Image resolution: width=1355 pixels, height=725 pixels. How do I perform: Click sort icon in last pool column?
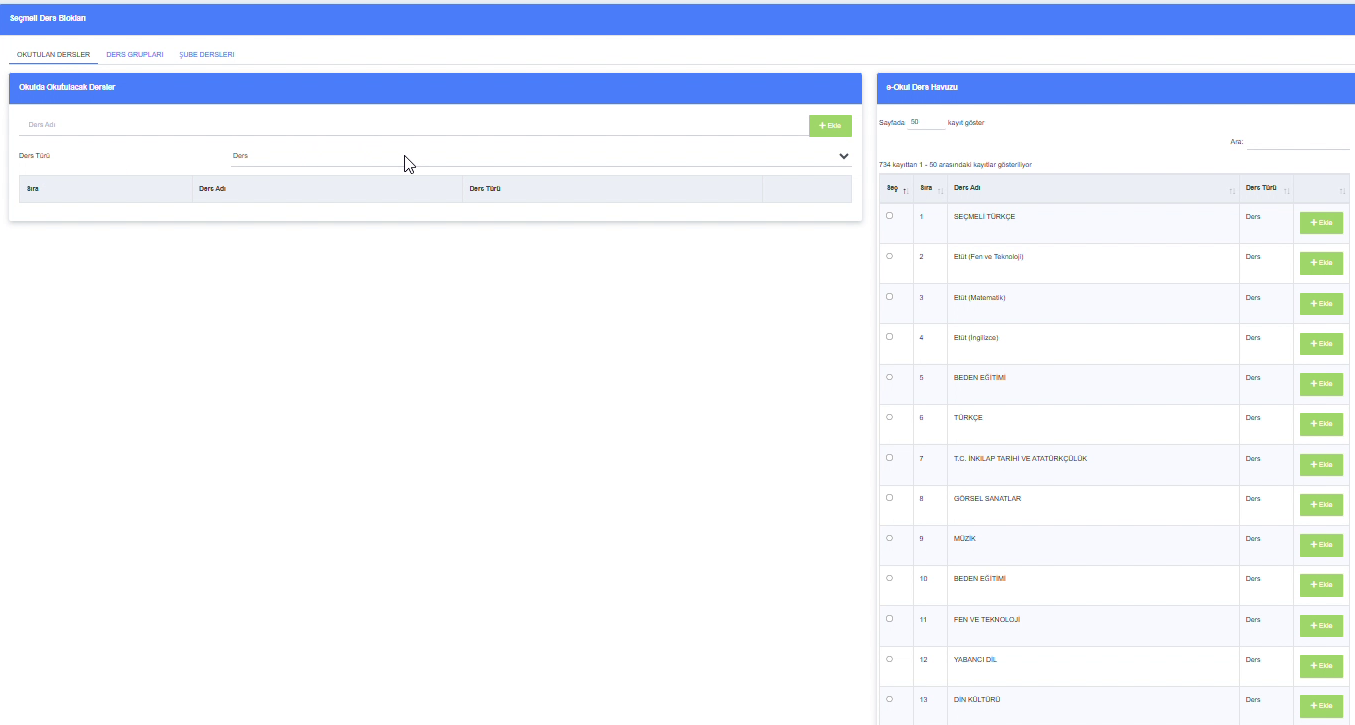[1343, 191]
